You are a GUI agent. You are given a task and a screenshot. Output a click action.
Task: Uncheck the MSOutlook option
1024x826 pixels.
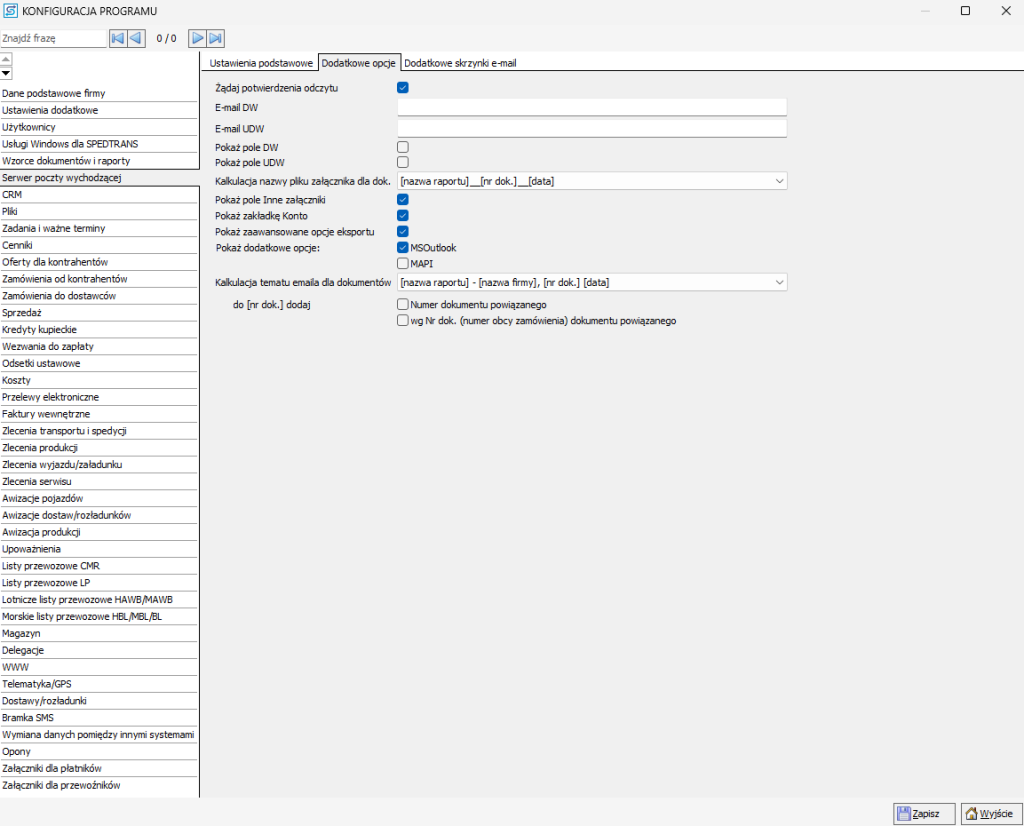pyautogui.click(x=403, y=247)
